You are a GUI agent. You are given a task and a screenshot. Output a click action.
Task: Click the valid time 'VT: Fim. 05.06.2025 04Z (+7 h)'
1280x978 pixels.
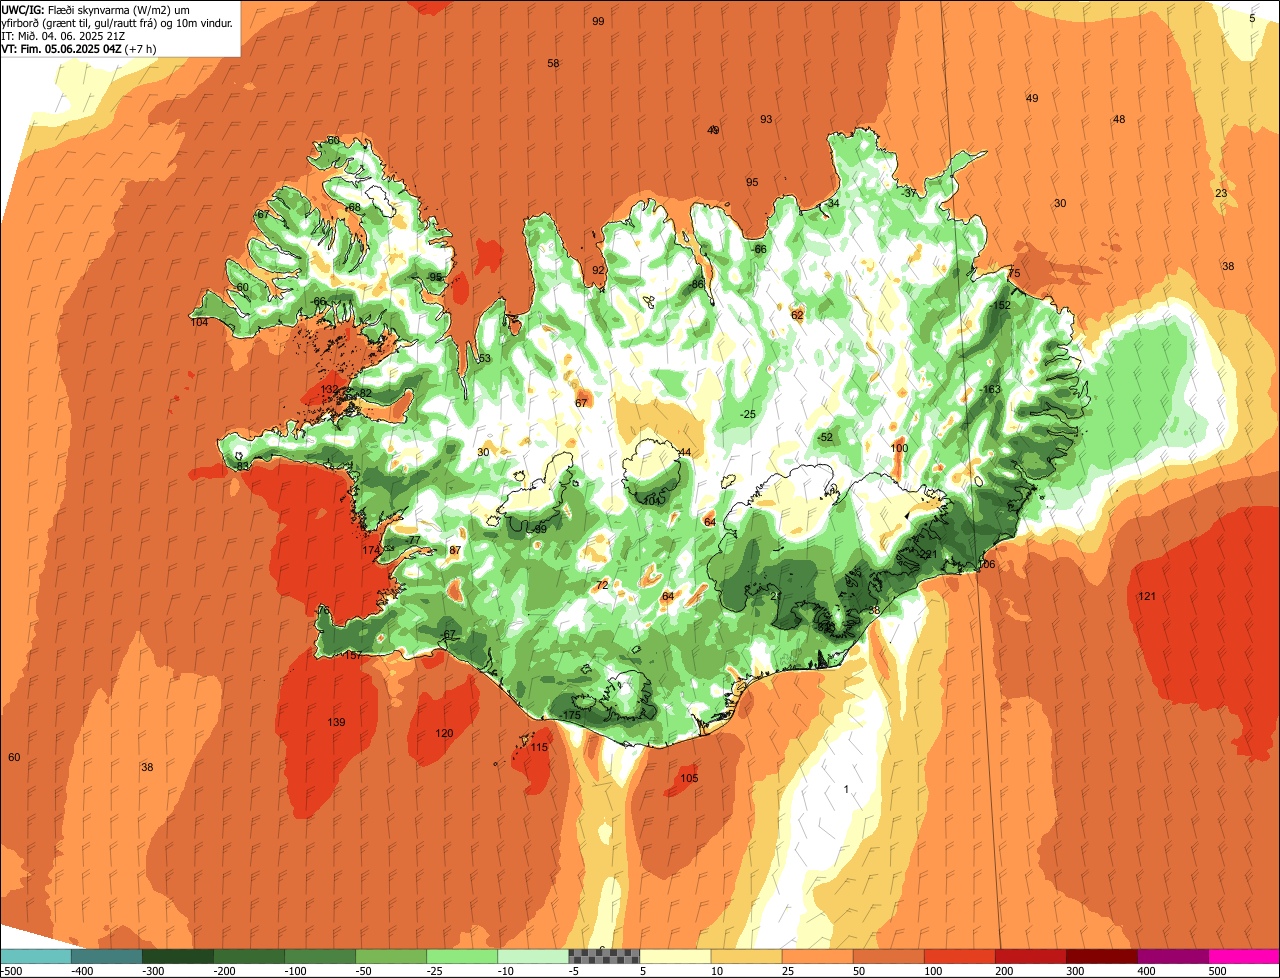click(x=78, y=48)
